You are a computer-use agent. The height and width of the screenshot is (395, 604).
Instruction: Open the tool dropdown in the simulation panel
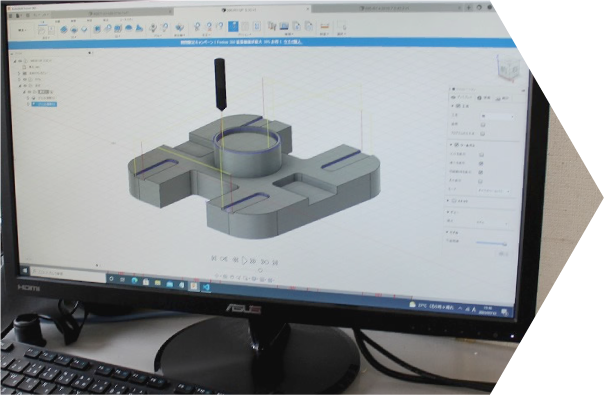[497, 116]
